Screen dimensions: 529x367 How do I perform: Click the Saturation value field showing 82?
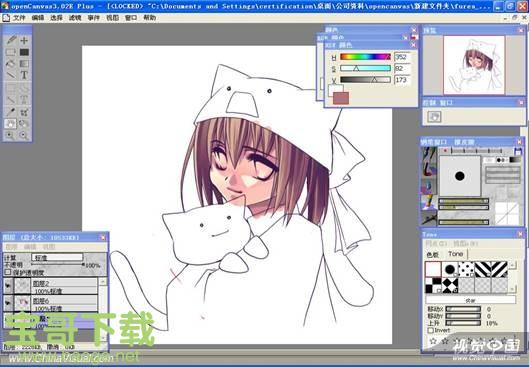tap(402, 68)
